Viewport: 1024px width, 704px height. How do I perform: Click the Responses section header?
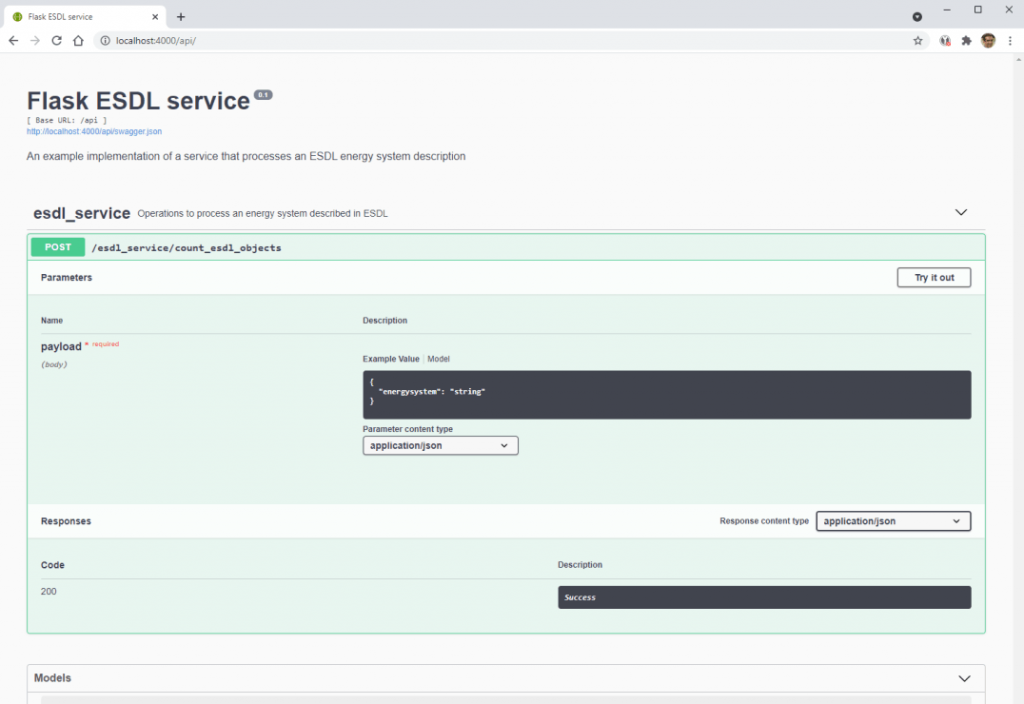66,521
